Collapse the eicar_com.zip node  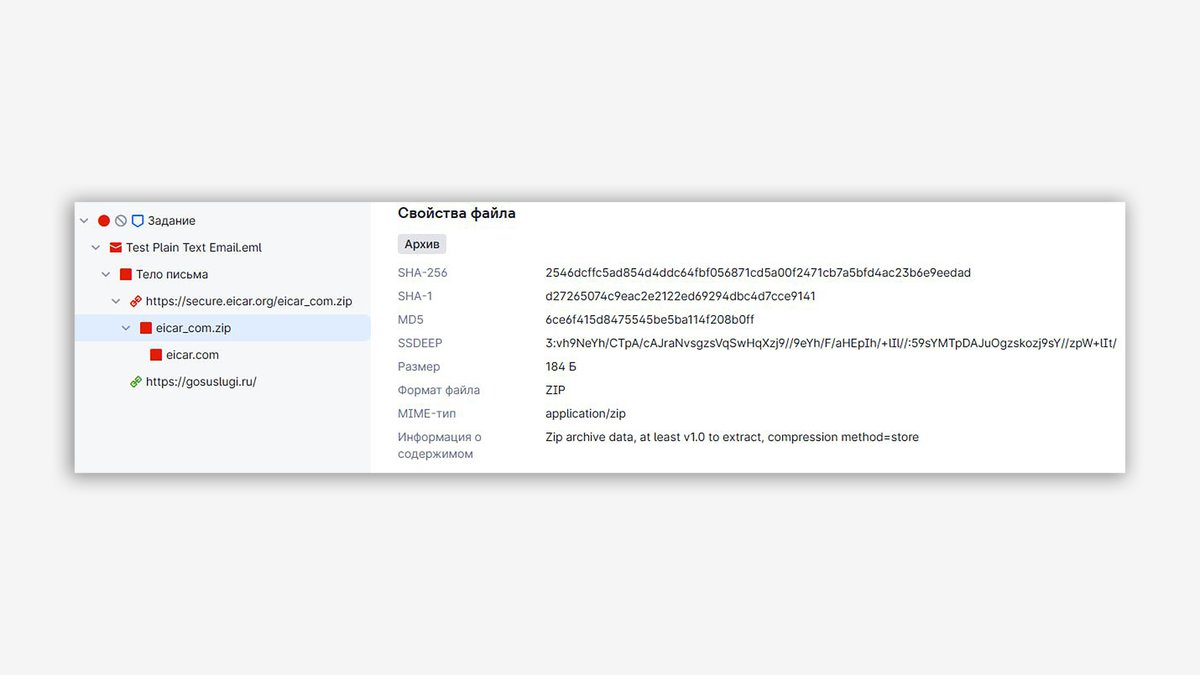click(x=126, y=328)
